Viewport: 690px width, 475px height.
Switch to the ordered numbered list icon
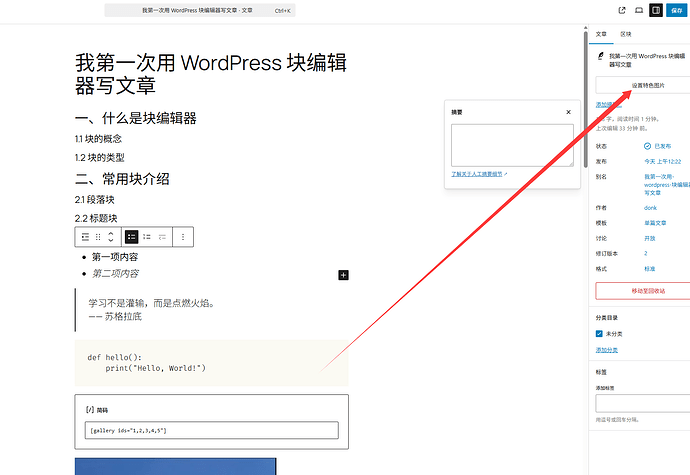(x=147, y=237)
